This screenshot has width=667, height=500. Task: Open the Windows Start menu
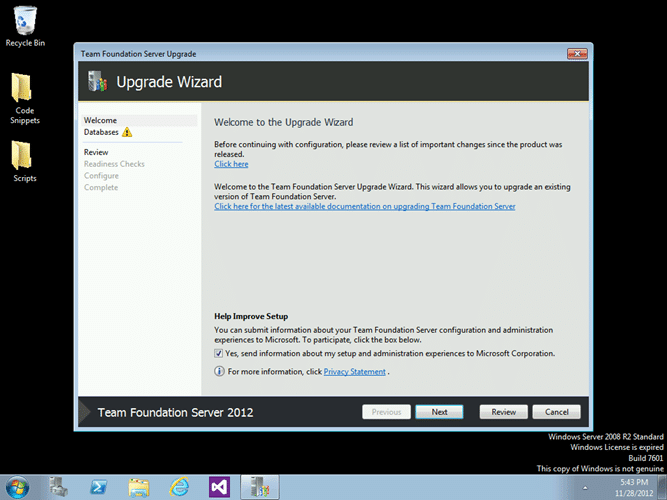[x=17, y=487]
